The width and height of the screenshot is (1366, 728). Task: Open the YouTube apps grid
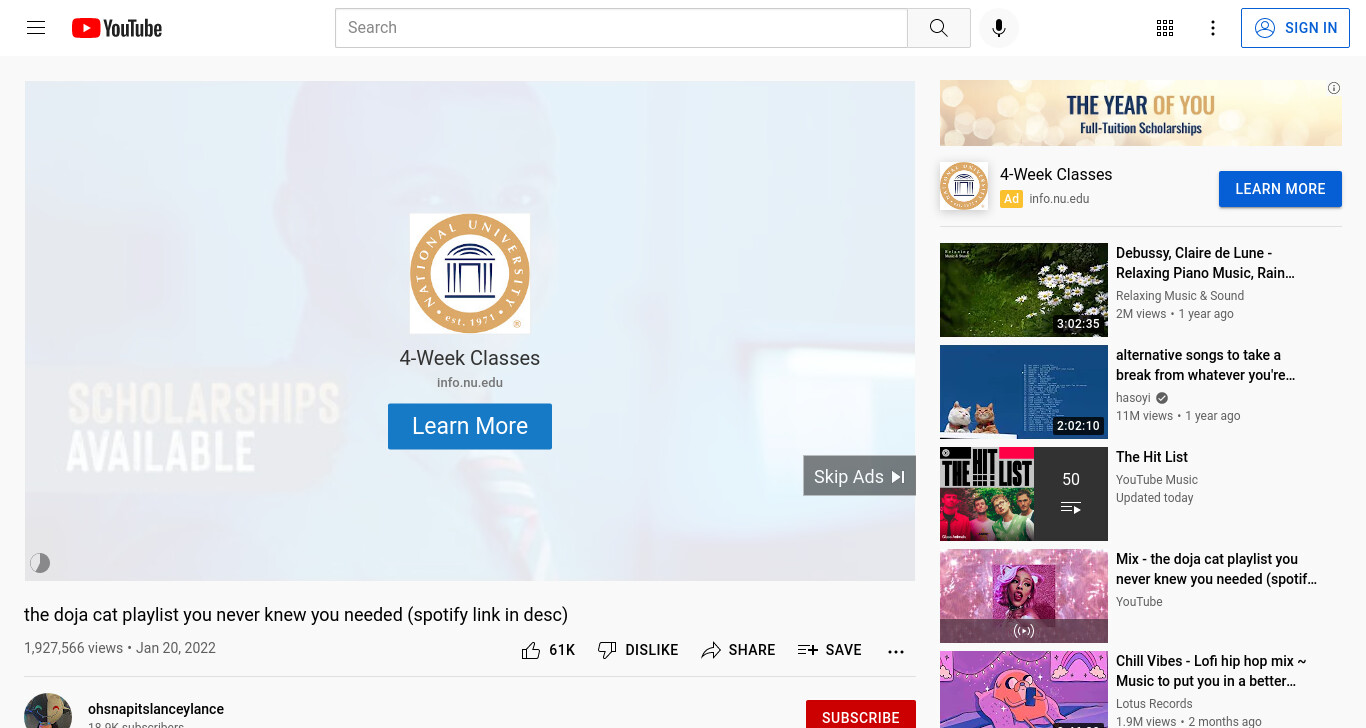[x=1165, y=28]
